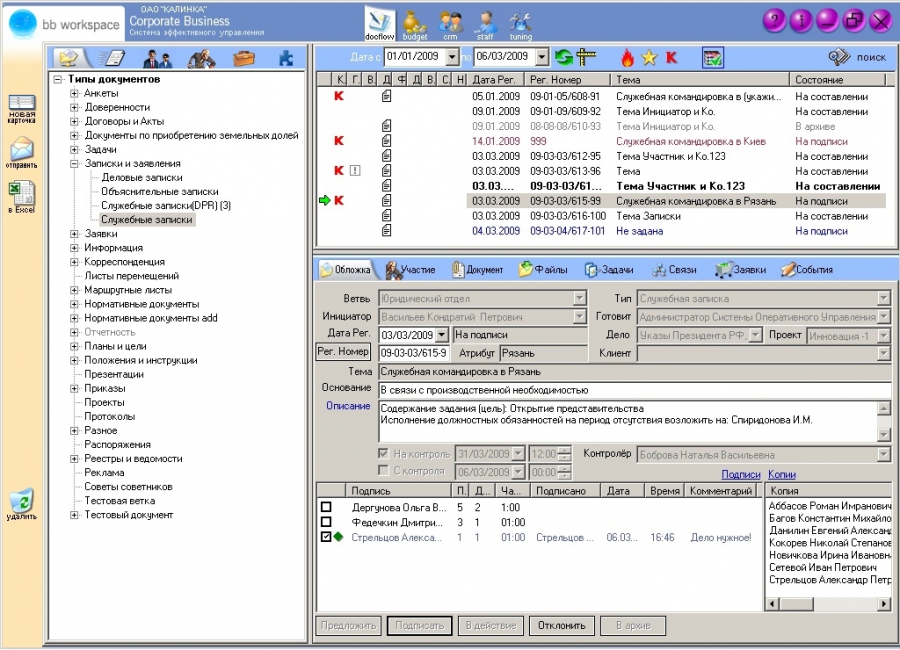The image size is (900, 650).
Task: Select the puzzle piece tab icon in left panel
Action: click(x=285, y=59)
